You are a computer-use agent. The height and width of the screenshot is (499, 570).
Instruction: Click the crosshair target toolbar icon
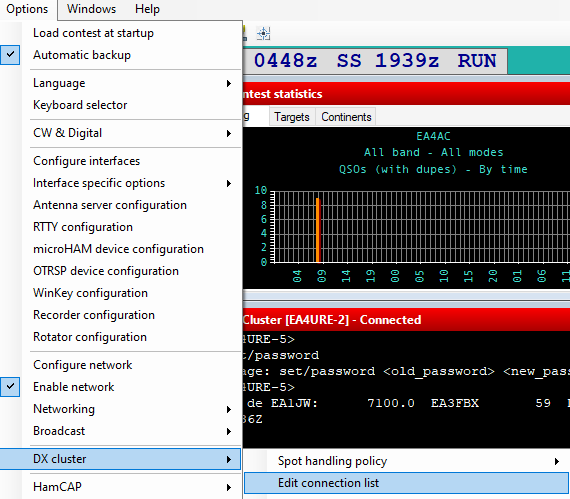click(263, 33)
